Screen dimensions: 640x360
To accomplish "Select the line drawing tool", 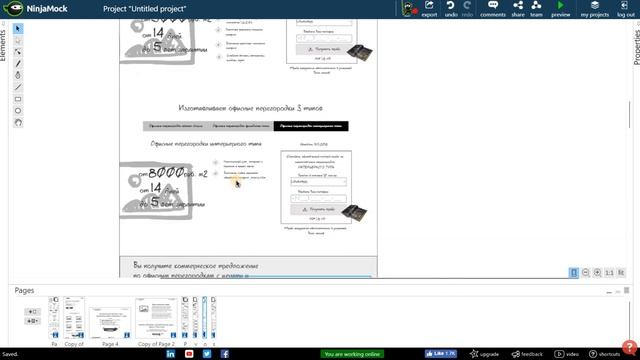I will pyautogui.click(x=18, y=87).
